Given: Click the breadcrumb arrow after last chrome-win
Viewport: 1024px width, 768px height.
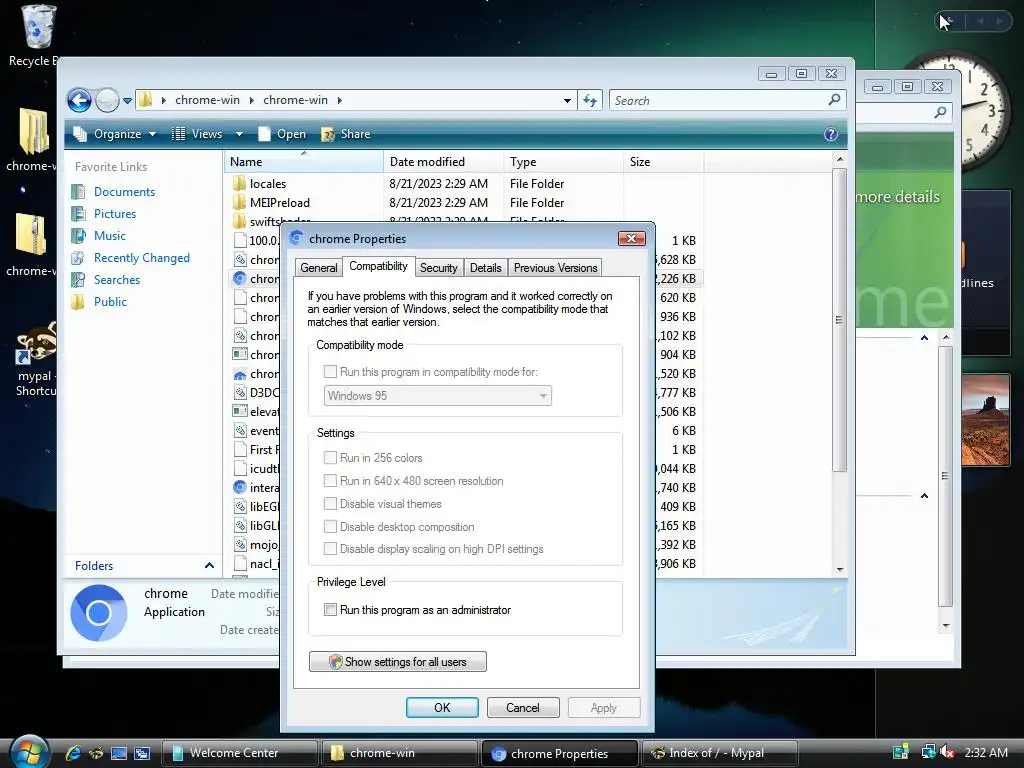Looking at the screenshot, I should [340, 100].
